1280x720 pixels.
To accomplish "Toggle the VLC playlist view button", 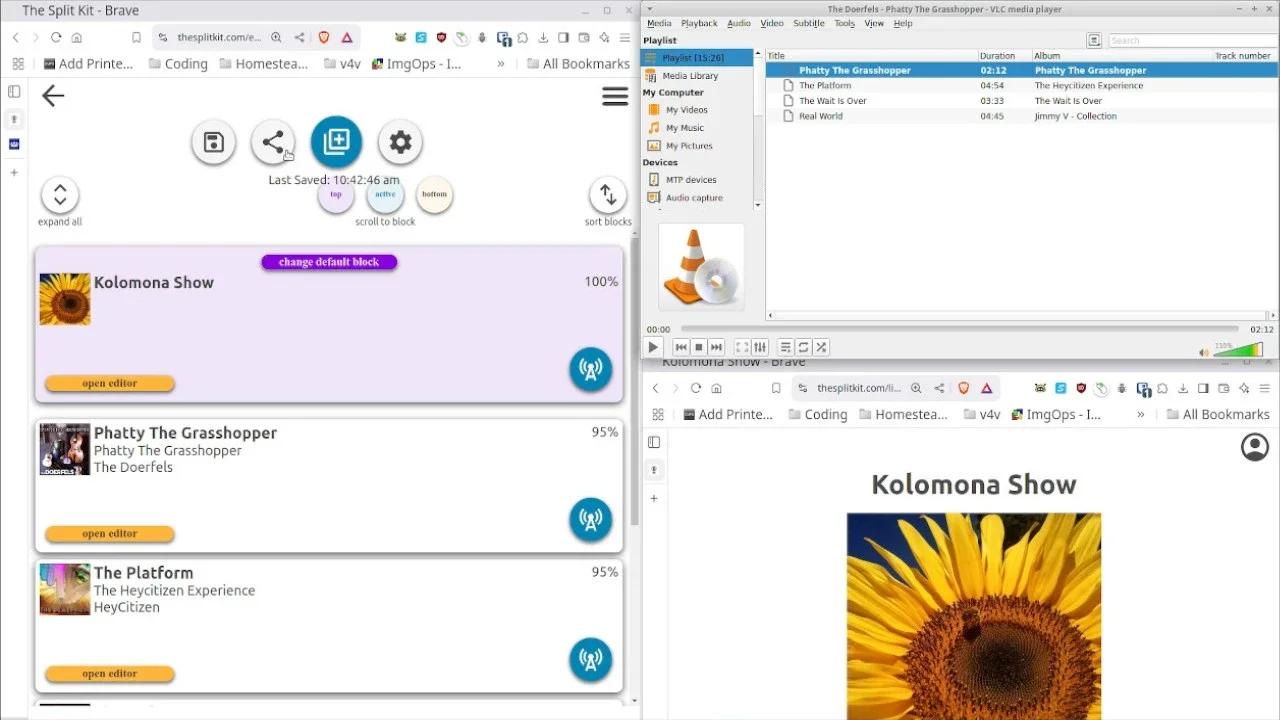I will pyautogui.click(x=785, y=347).
